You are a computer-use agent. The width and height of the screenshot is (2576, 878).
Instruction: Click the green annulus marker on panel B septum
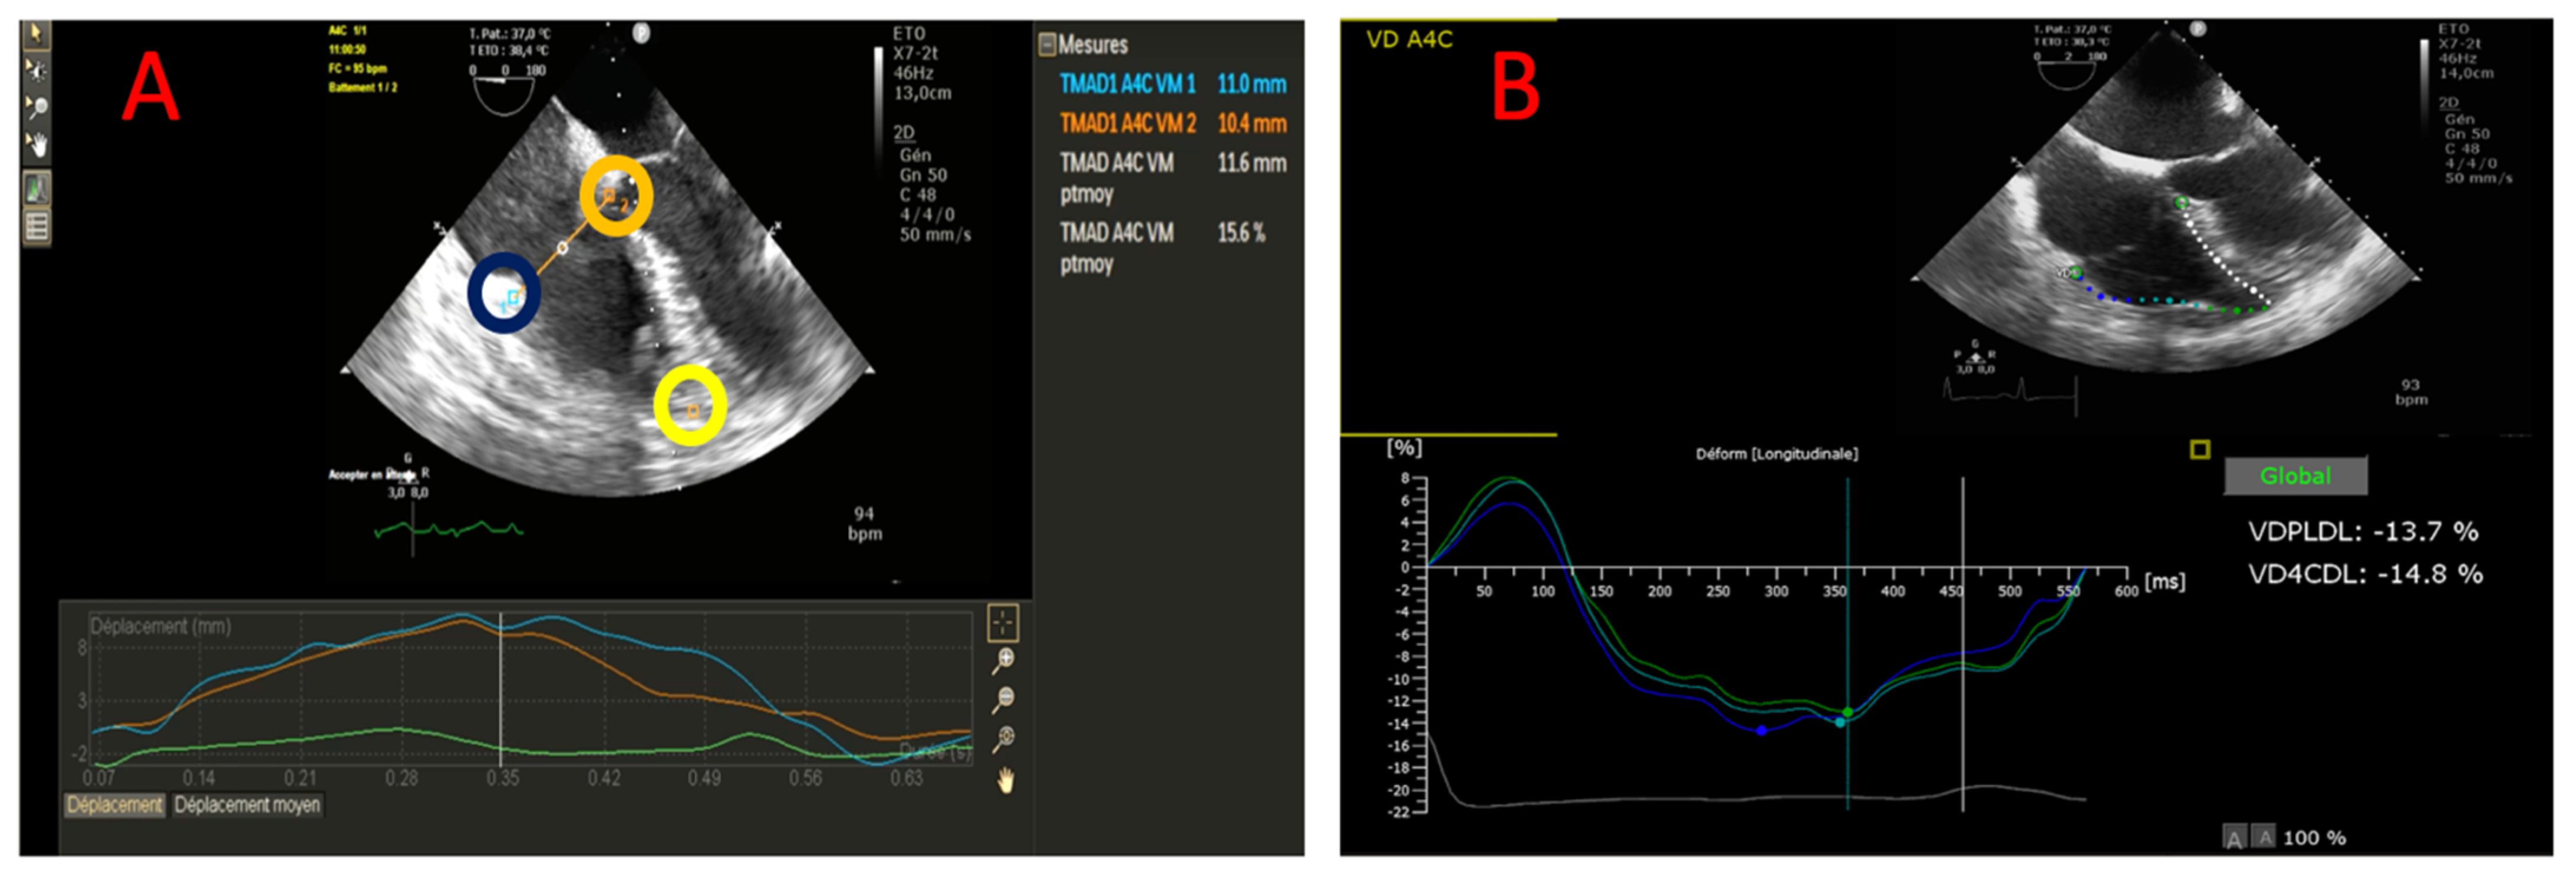(2182, 203)
